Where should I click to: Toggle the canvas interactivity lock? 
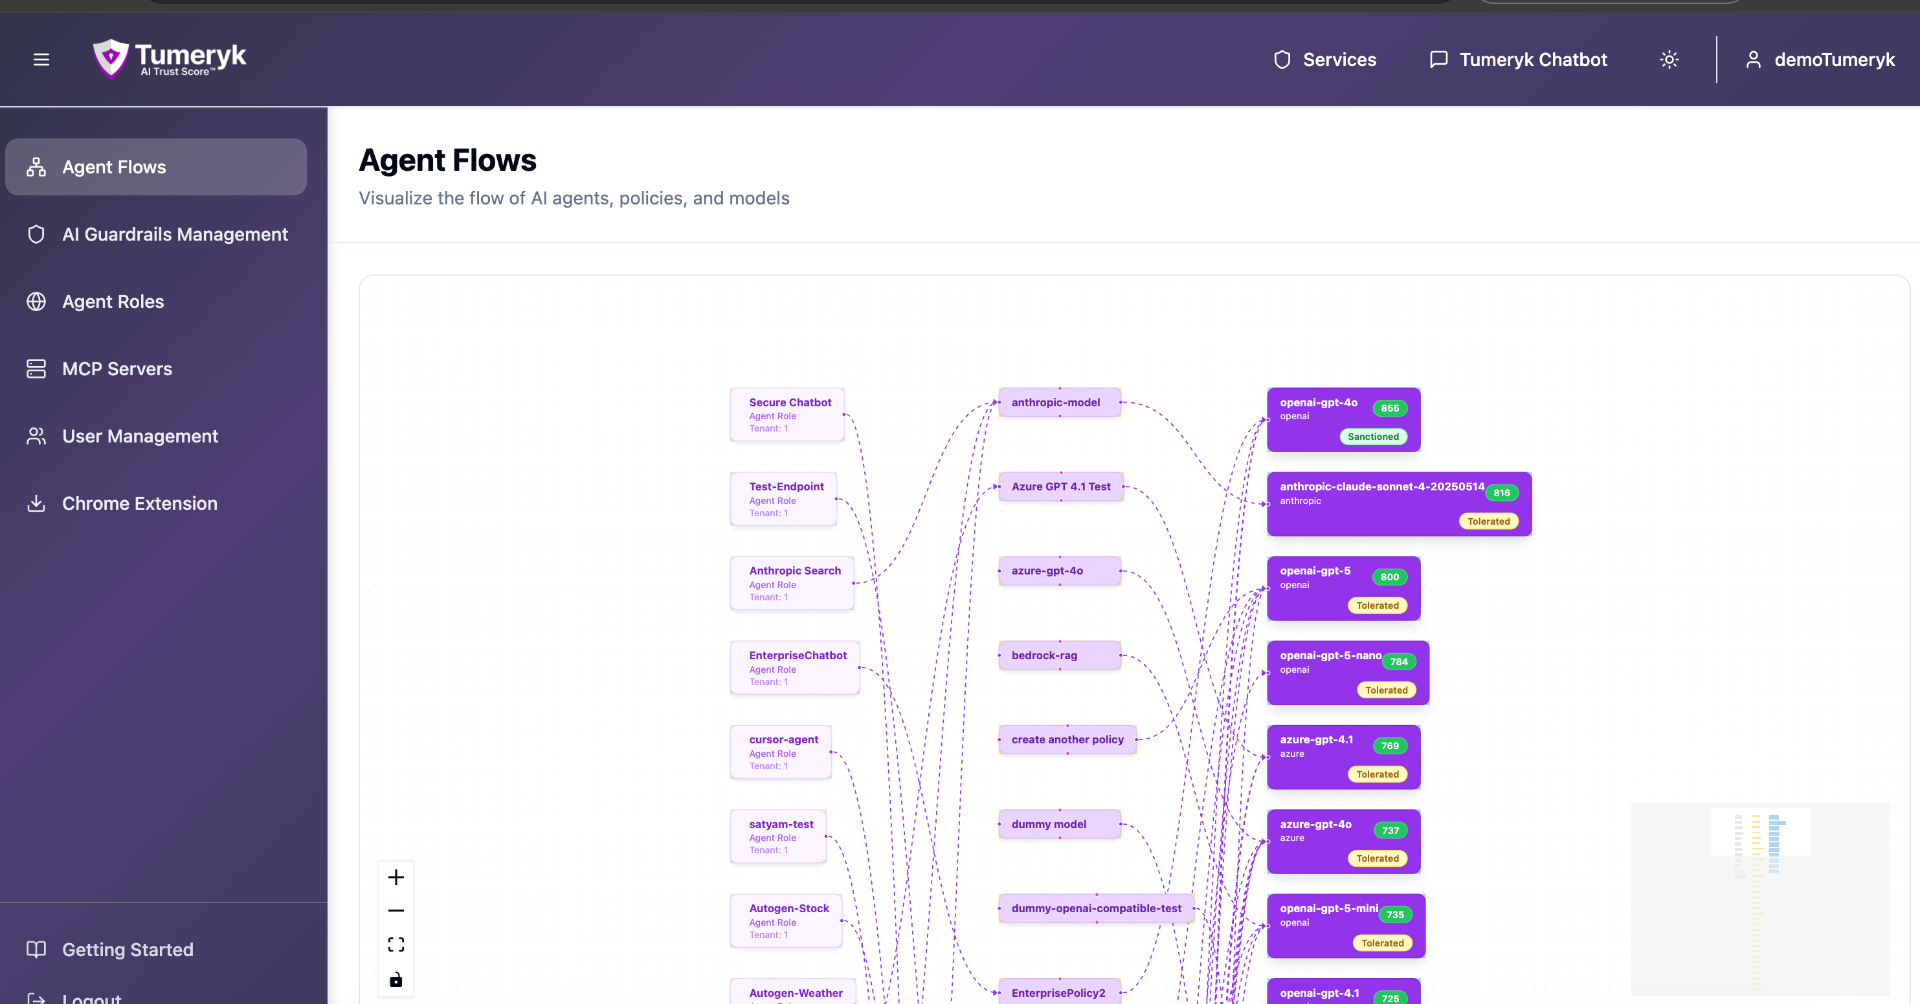396,979
